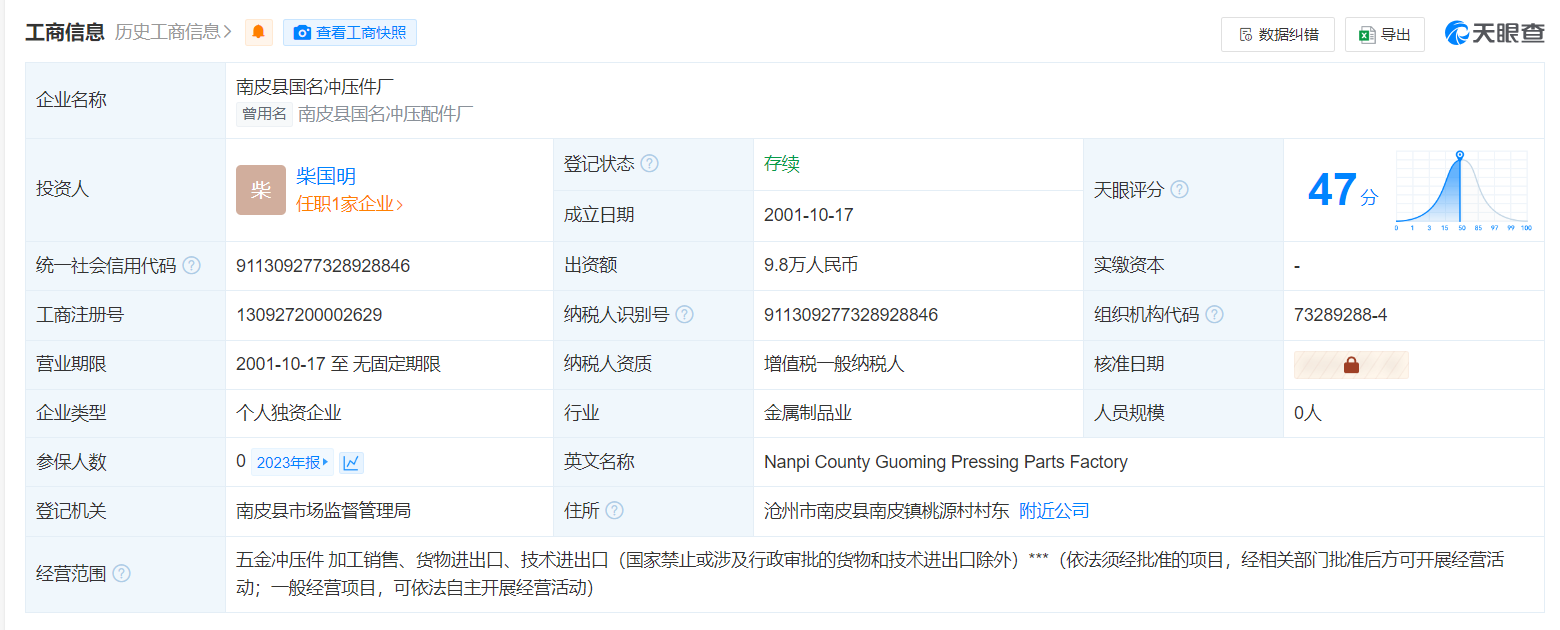Click status value 存续
Screen dimensions: 1560x630
[782, 164]
